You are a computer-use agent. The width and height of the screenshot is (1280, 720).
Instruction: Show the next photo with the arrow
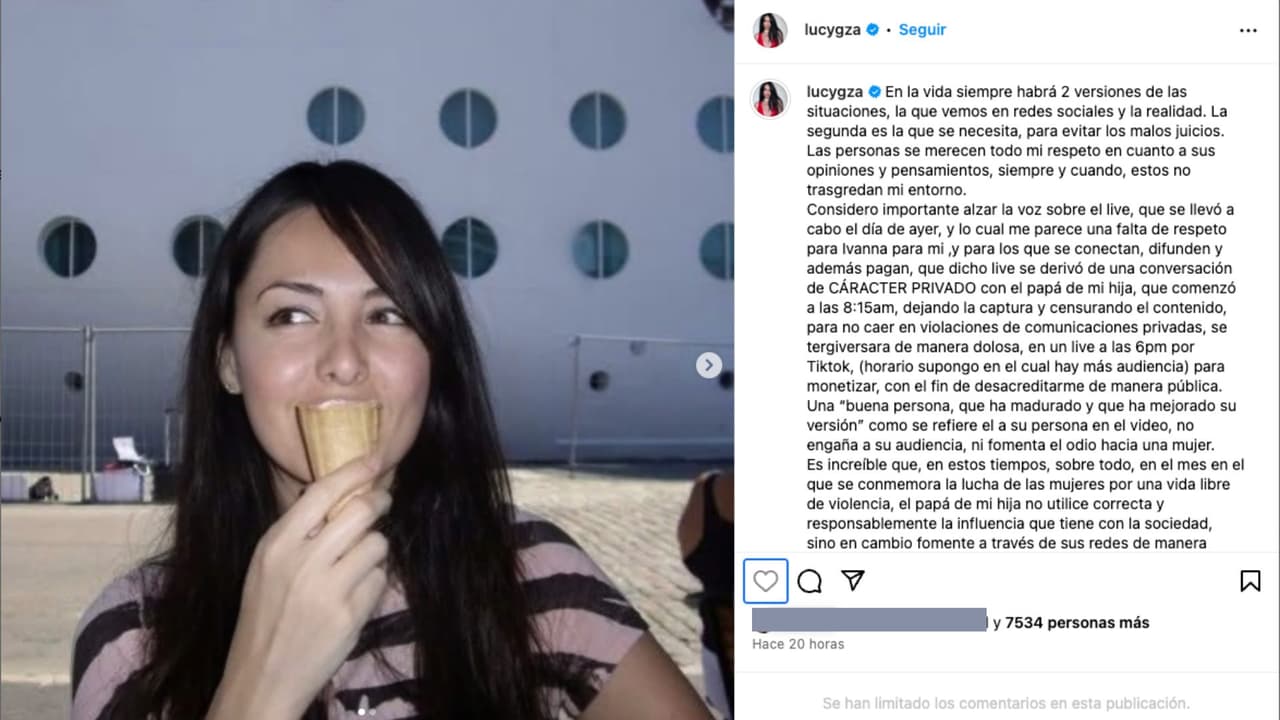coord(709,365)
